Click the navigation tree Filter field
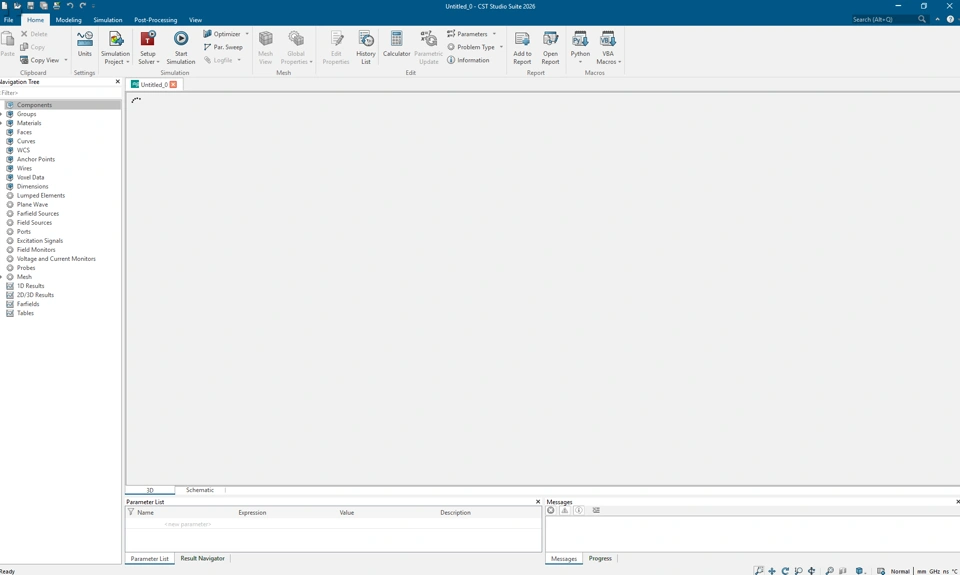Viewport: 960px width, 575px height. click(x=61, y=92)
